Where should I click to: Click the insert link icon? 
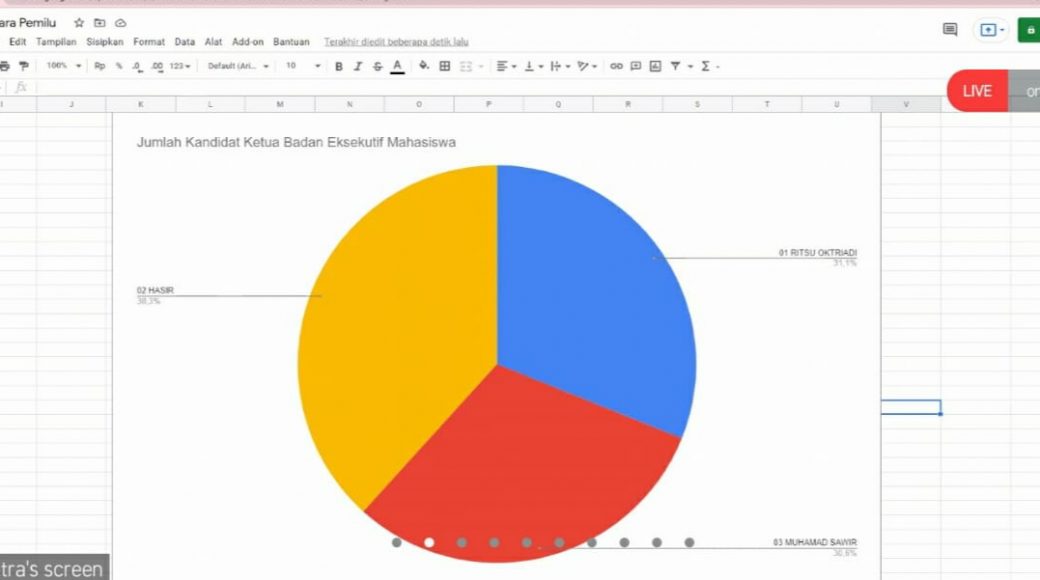pyautogui.click(x=616, y=66)
